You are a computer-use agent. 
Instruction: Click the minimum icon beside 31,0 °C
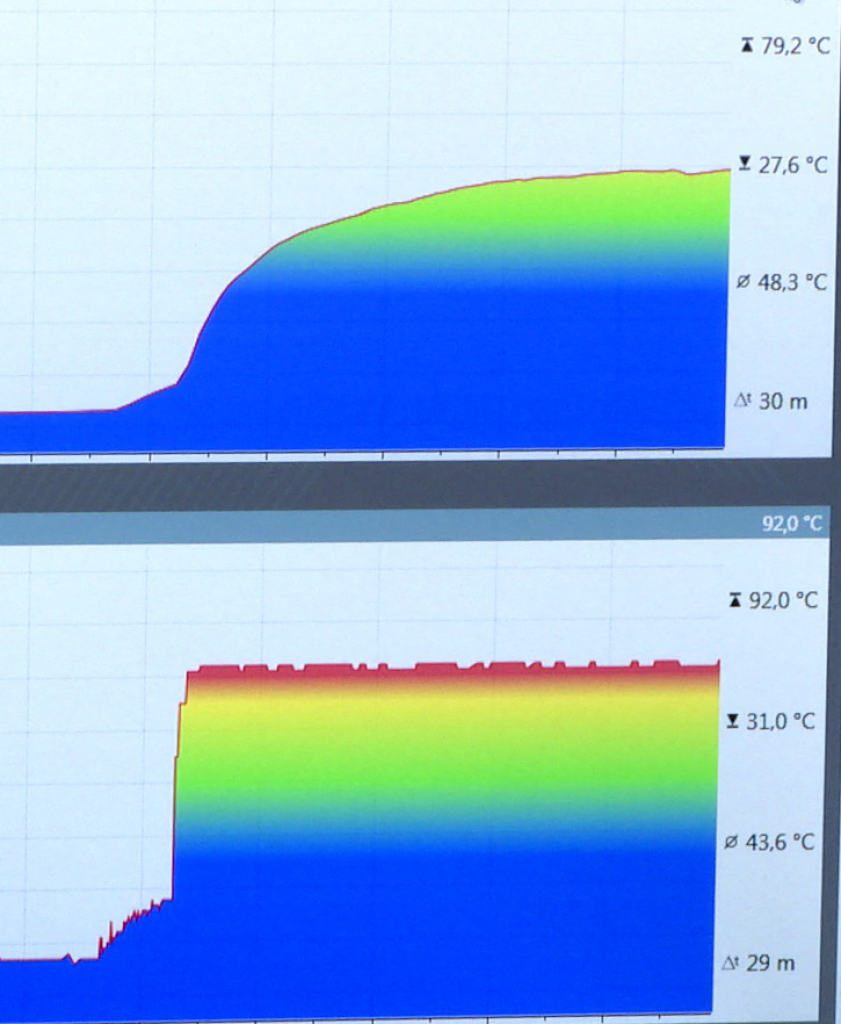pos(733,721)
